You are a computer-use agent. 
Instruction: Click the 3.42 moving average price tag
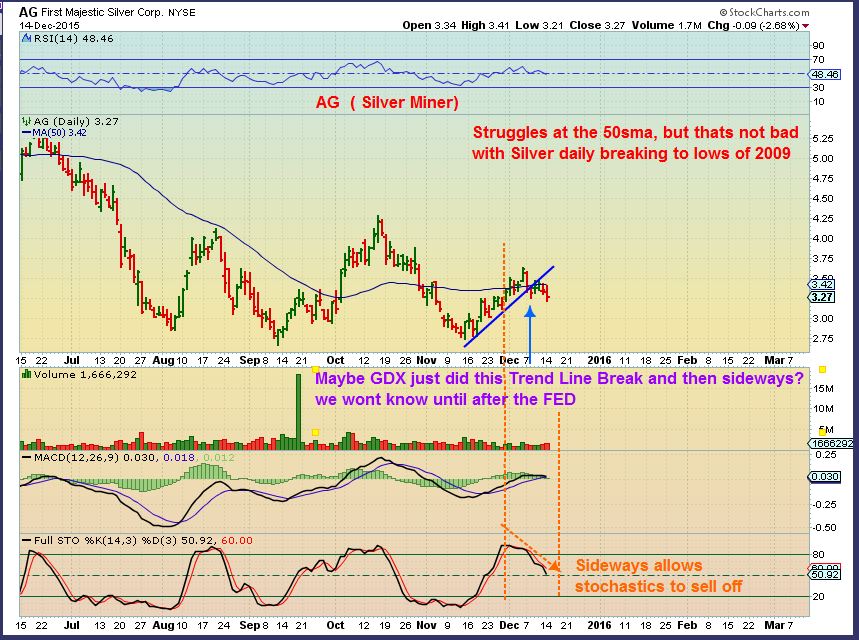(822, 284)
